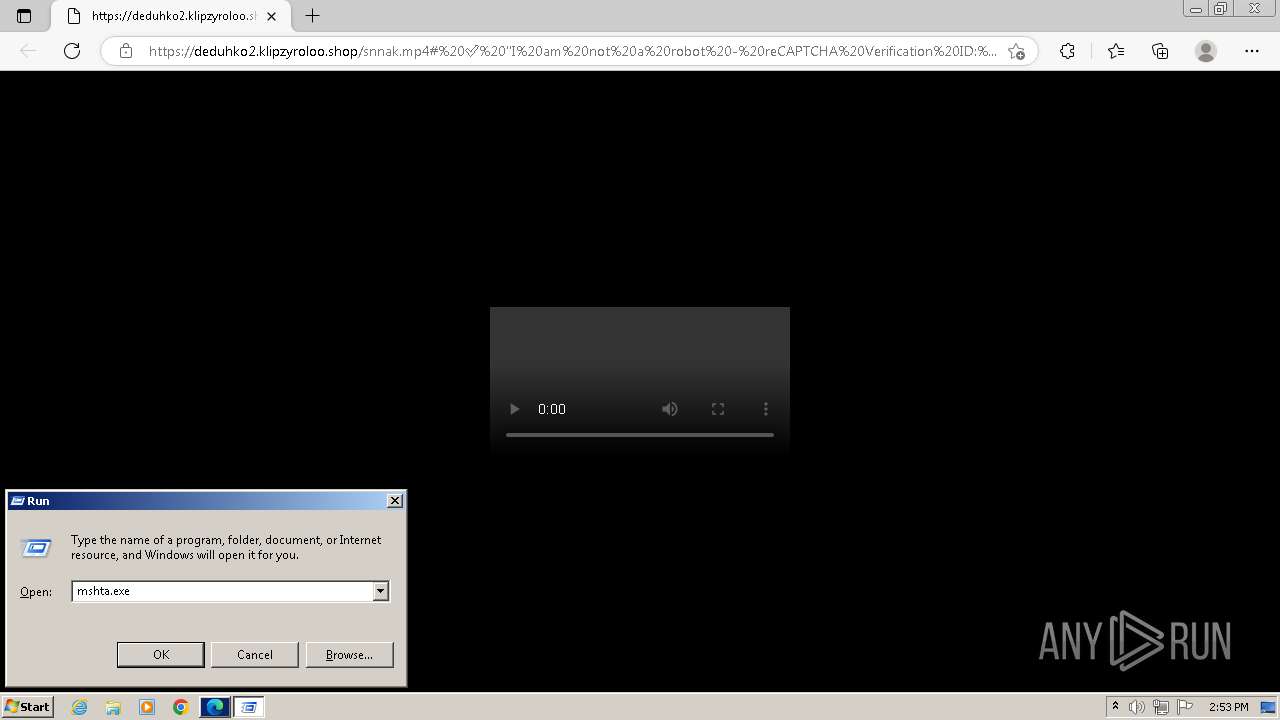Open the Extensions menu

[1068, 51]
